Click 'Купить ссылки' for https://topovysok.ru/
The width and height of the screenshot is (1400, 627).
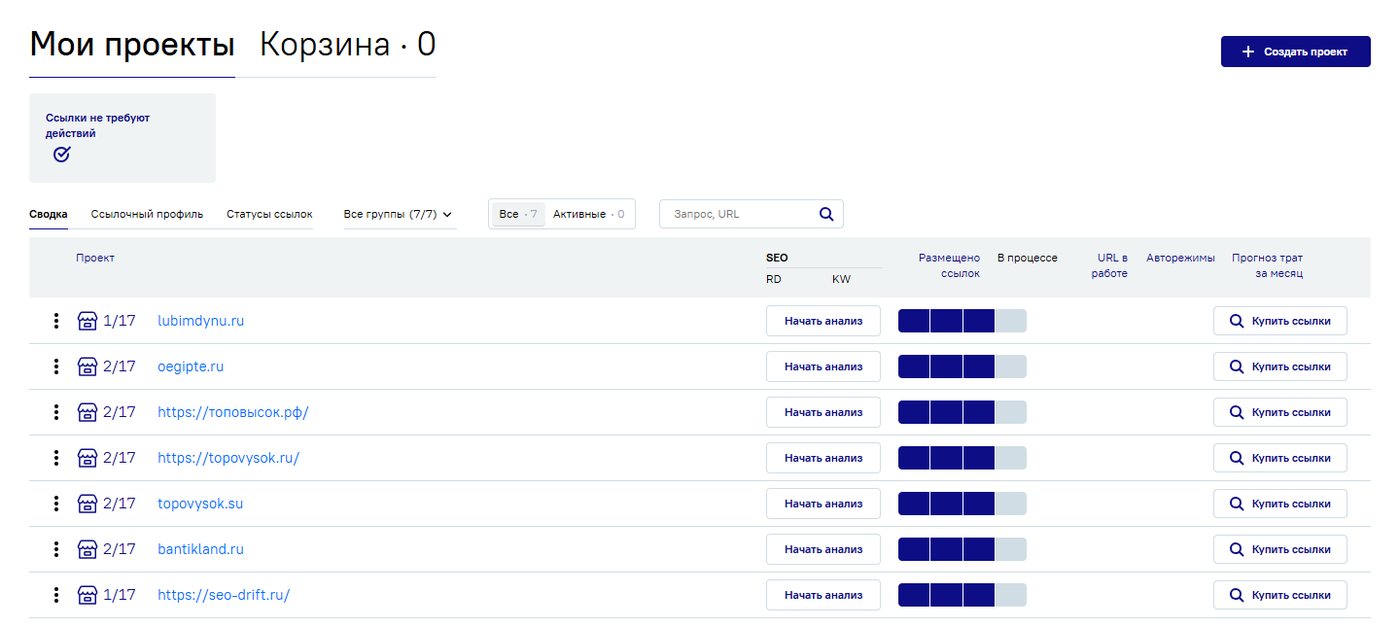click(1280, 458)
